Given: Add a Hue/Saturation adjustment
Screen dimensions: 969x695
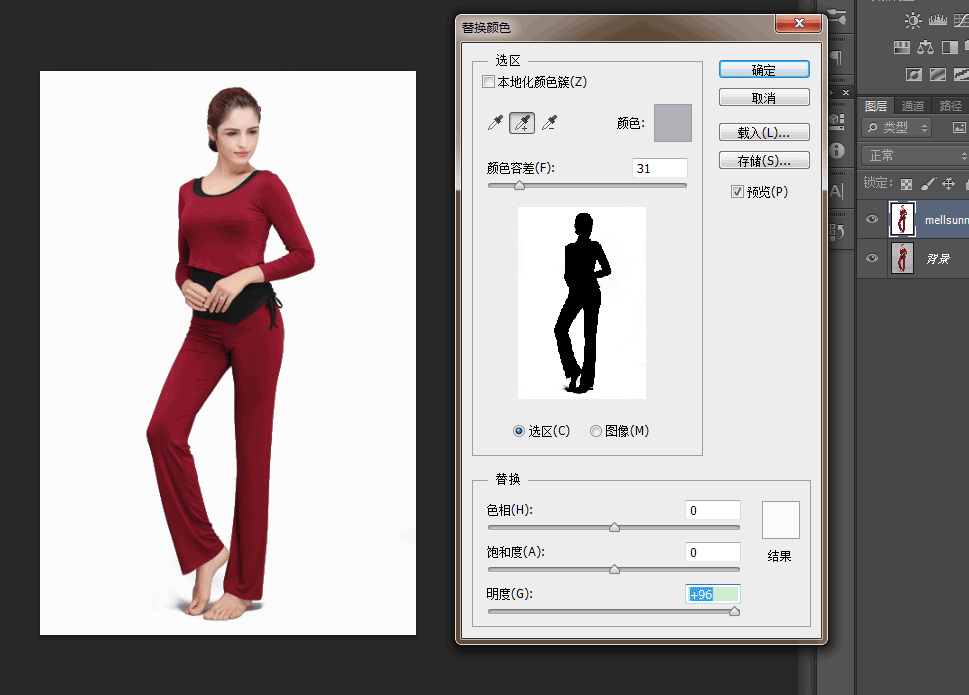Looking at the screenshot, I should coord(902,47).
